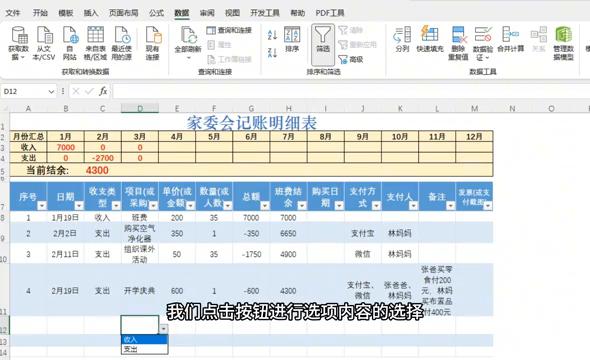
Task: Open the PDF工具 tab
Action: coord(330,13)
